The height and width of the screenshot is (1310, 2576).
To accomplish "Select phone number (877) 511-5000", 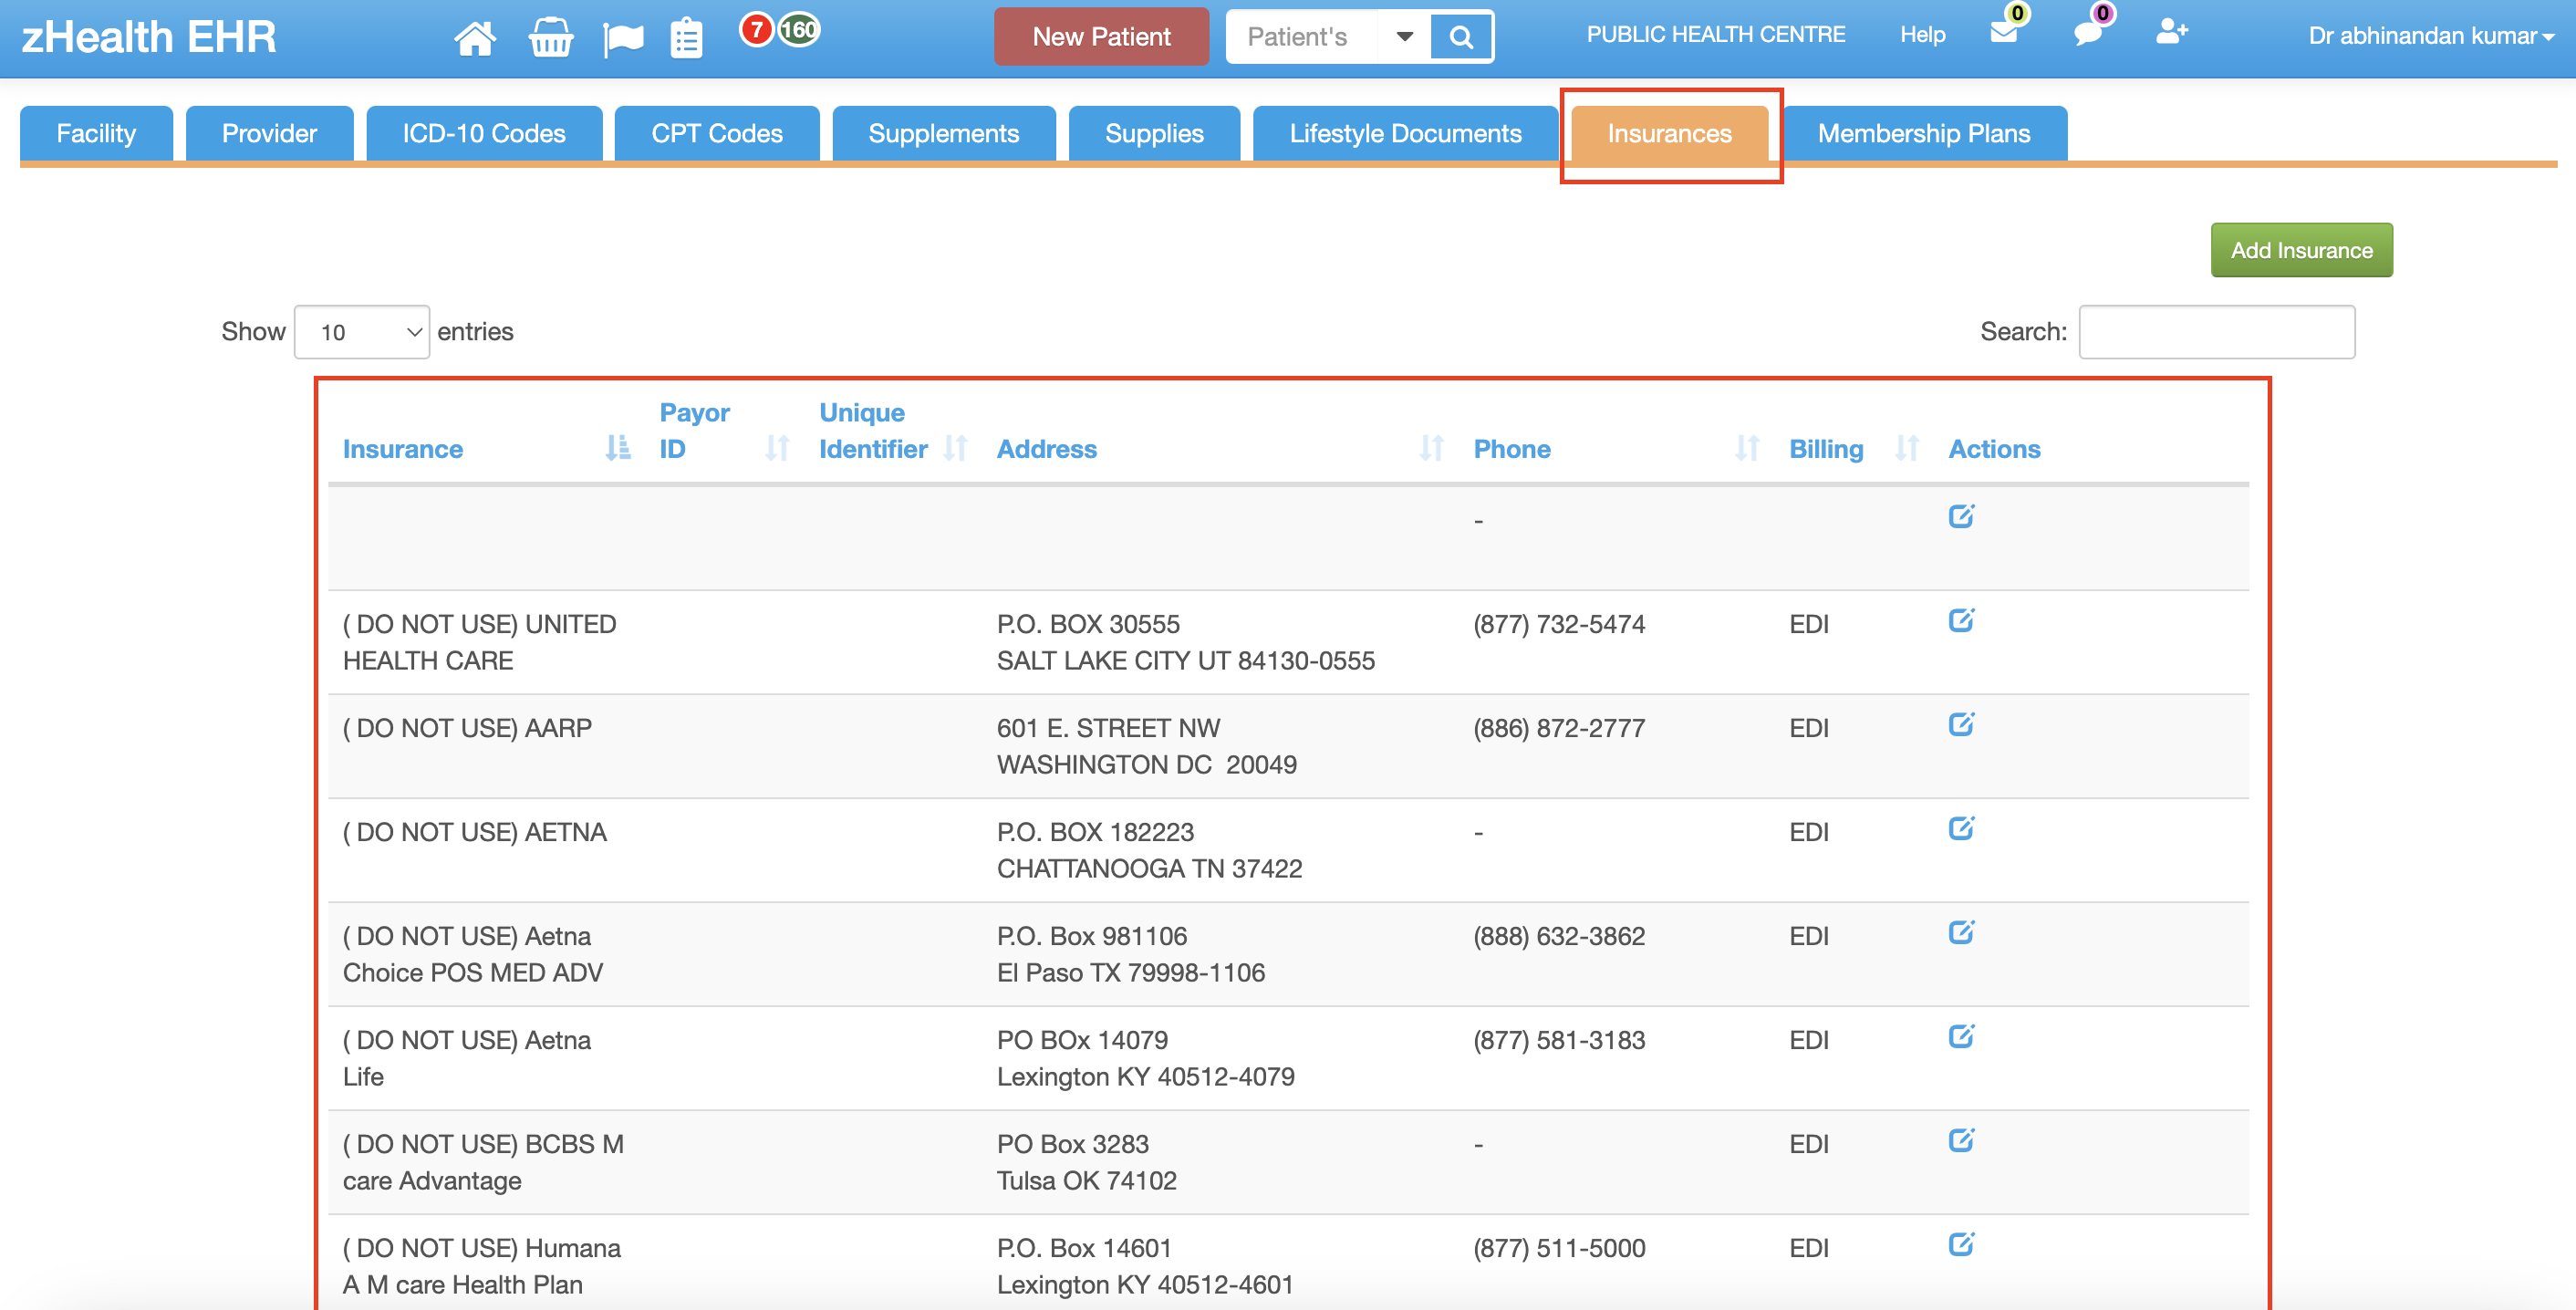I will point(1559,1248).
